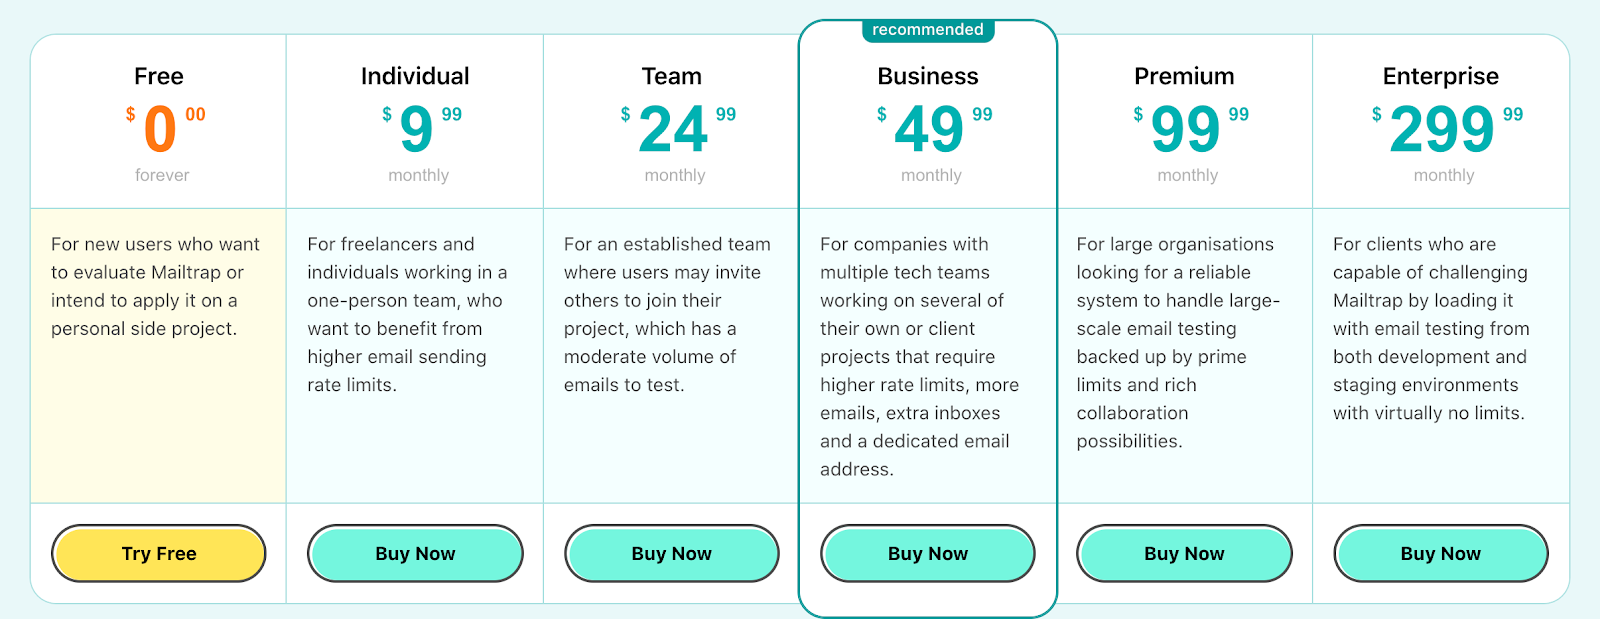Select the Business plan heading
This screenshot has height=619, width=1600.
point(928,76)
